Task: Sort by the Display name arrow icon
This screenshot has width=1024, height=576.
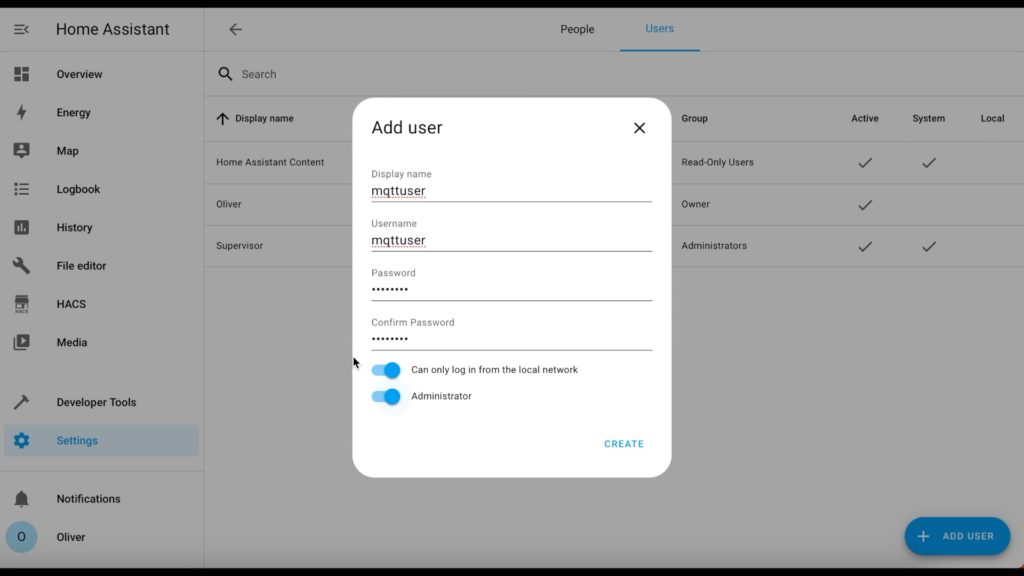Action: 223,118
